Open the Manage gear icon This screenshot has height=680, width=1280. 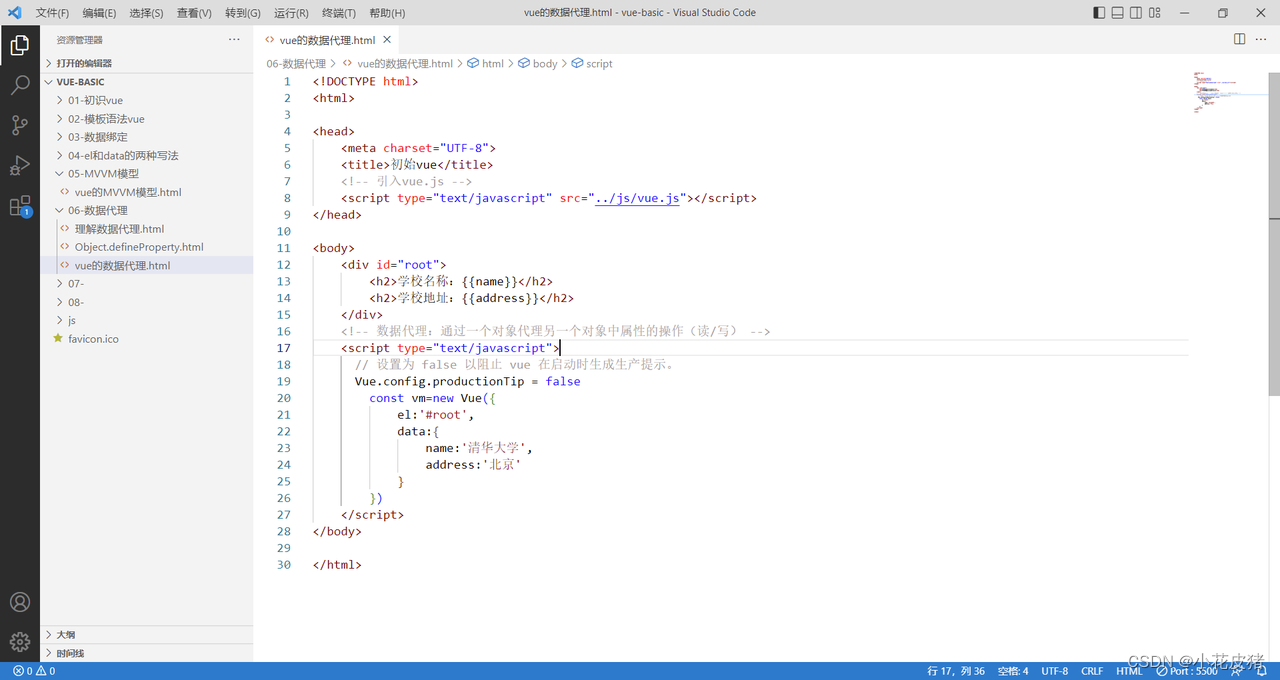pyautogui.click(x=20, y=642)
